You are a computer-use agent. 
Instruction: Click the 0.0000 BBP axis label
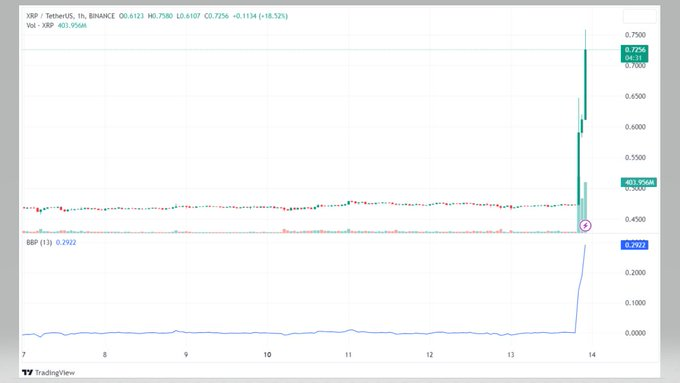pyautogui.click(x=635, y=333)
